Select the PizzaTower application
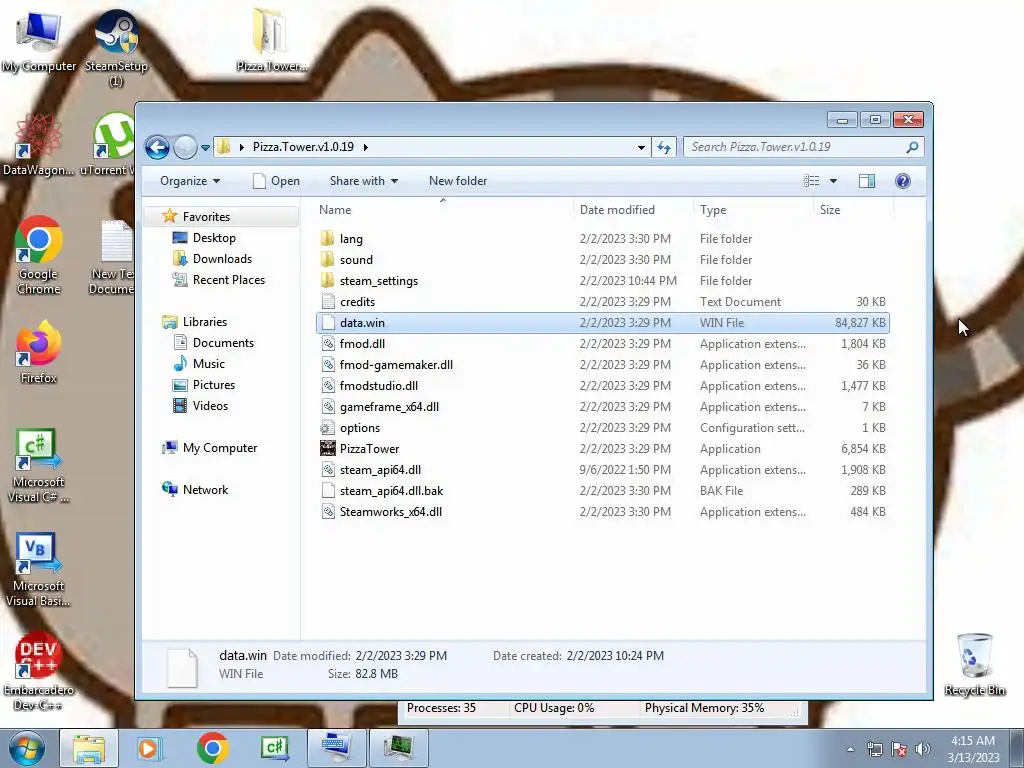The height and width of the screenshot is (768, 1024). pyautogui.click(x=602, y=449)
